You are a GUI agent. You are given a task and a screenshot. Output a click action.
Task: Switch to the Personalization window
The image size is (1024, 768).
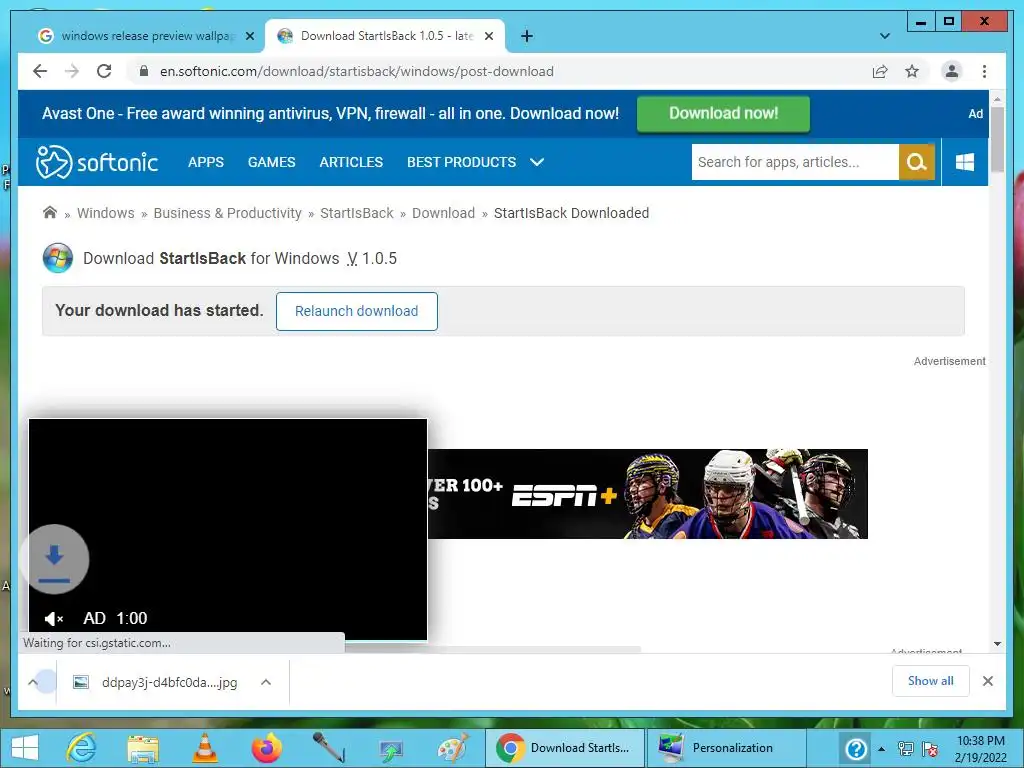click(725, 748)
